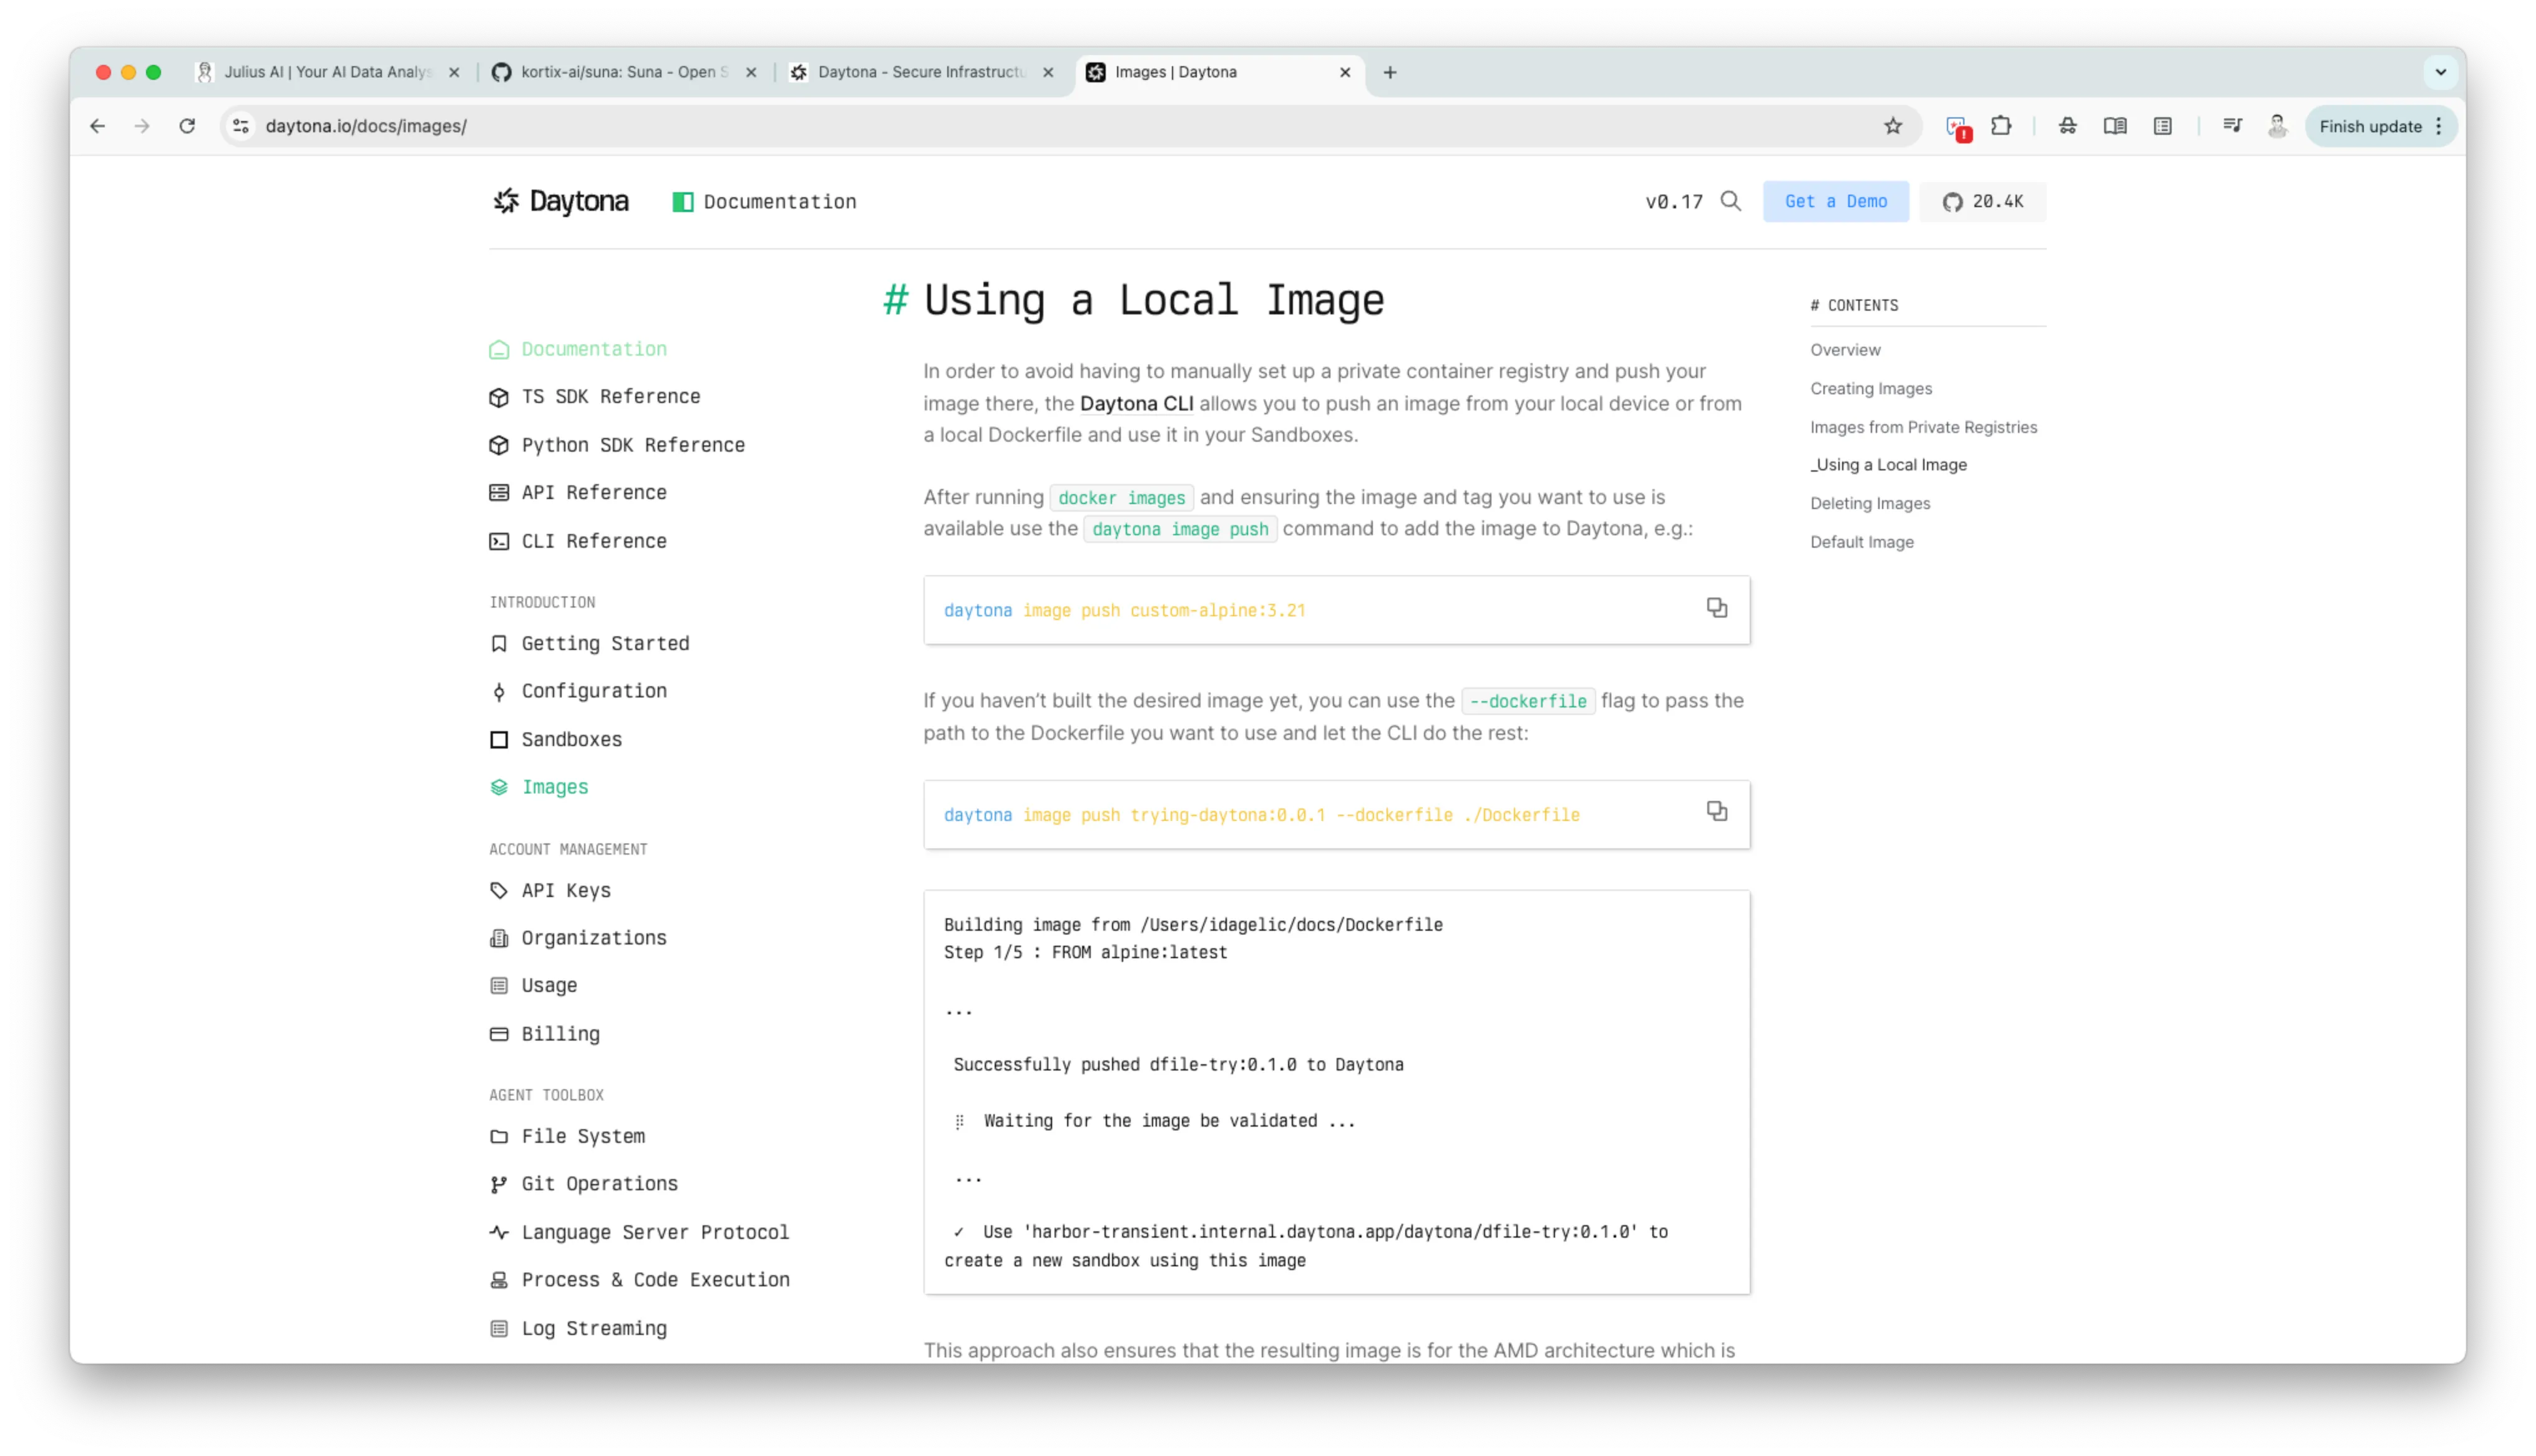Click the Daytona logo
The height and width of the screenshot is (1456, 2536).
pos(561,201)
